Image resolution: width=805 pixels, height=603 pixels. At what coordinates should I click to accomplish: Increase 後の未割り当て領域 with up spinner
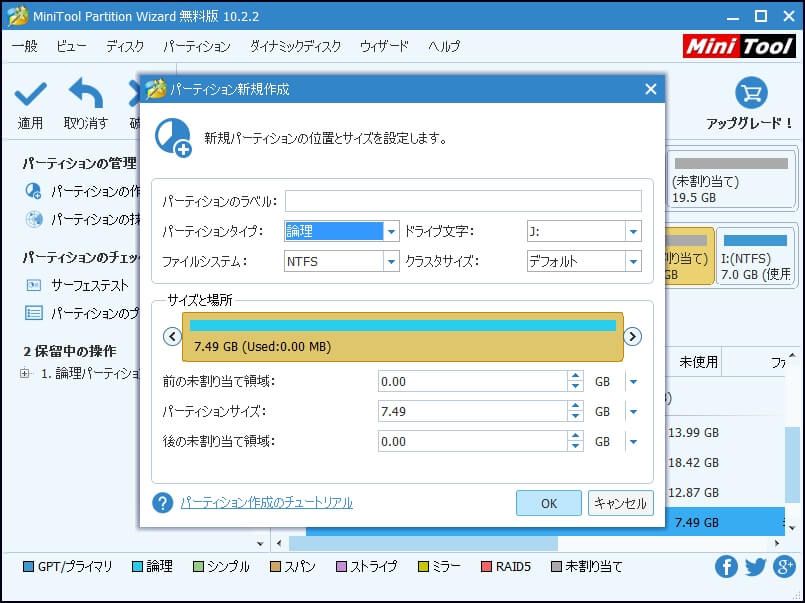[x=576, y=437]
